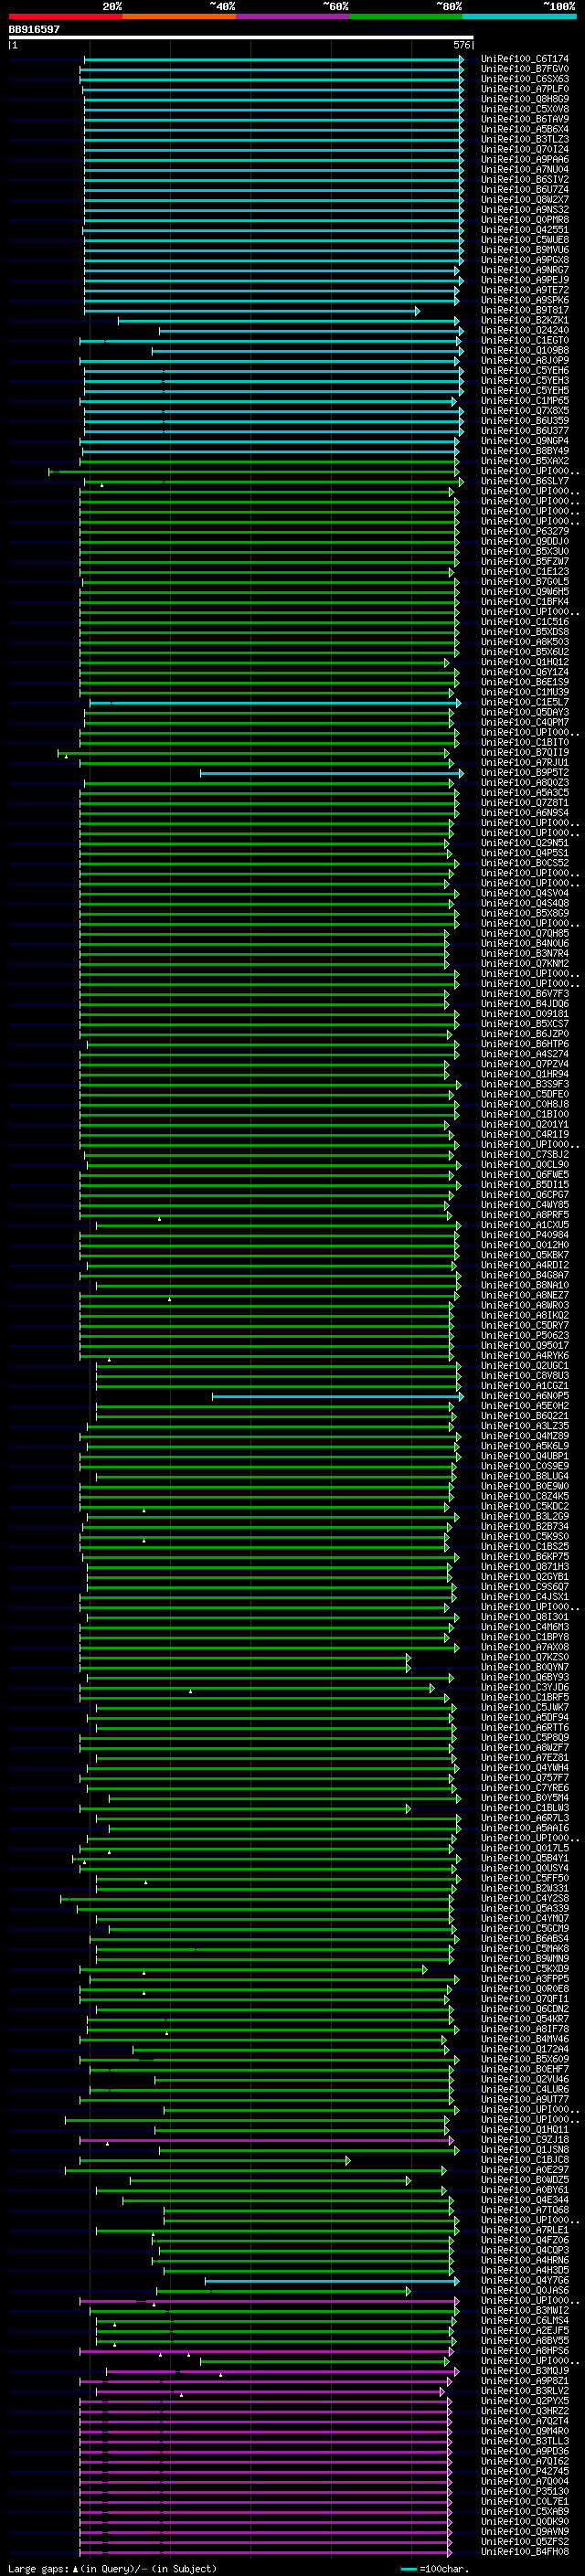585x2576 pixels.
Task: Click label UniRef100_A8QQ23
Action: point(525,782)
